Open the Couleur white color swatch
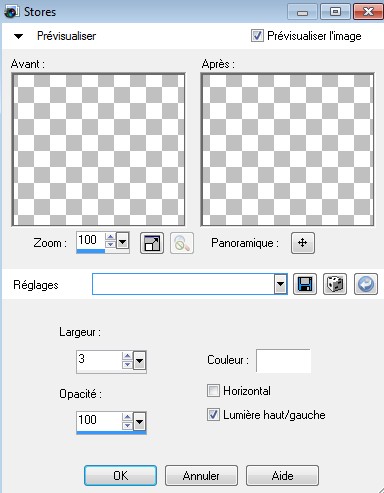This screenshot has height=493, width=384. pos(283,360)
